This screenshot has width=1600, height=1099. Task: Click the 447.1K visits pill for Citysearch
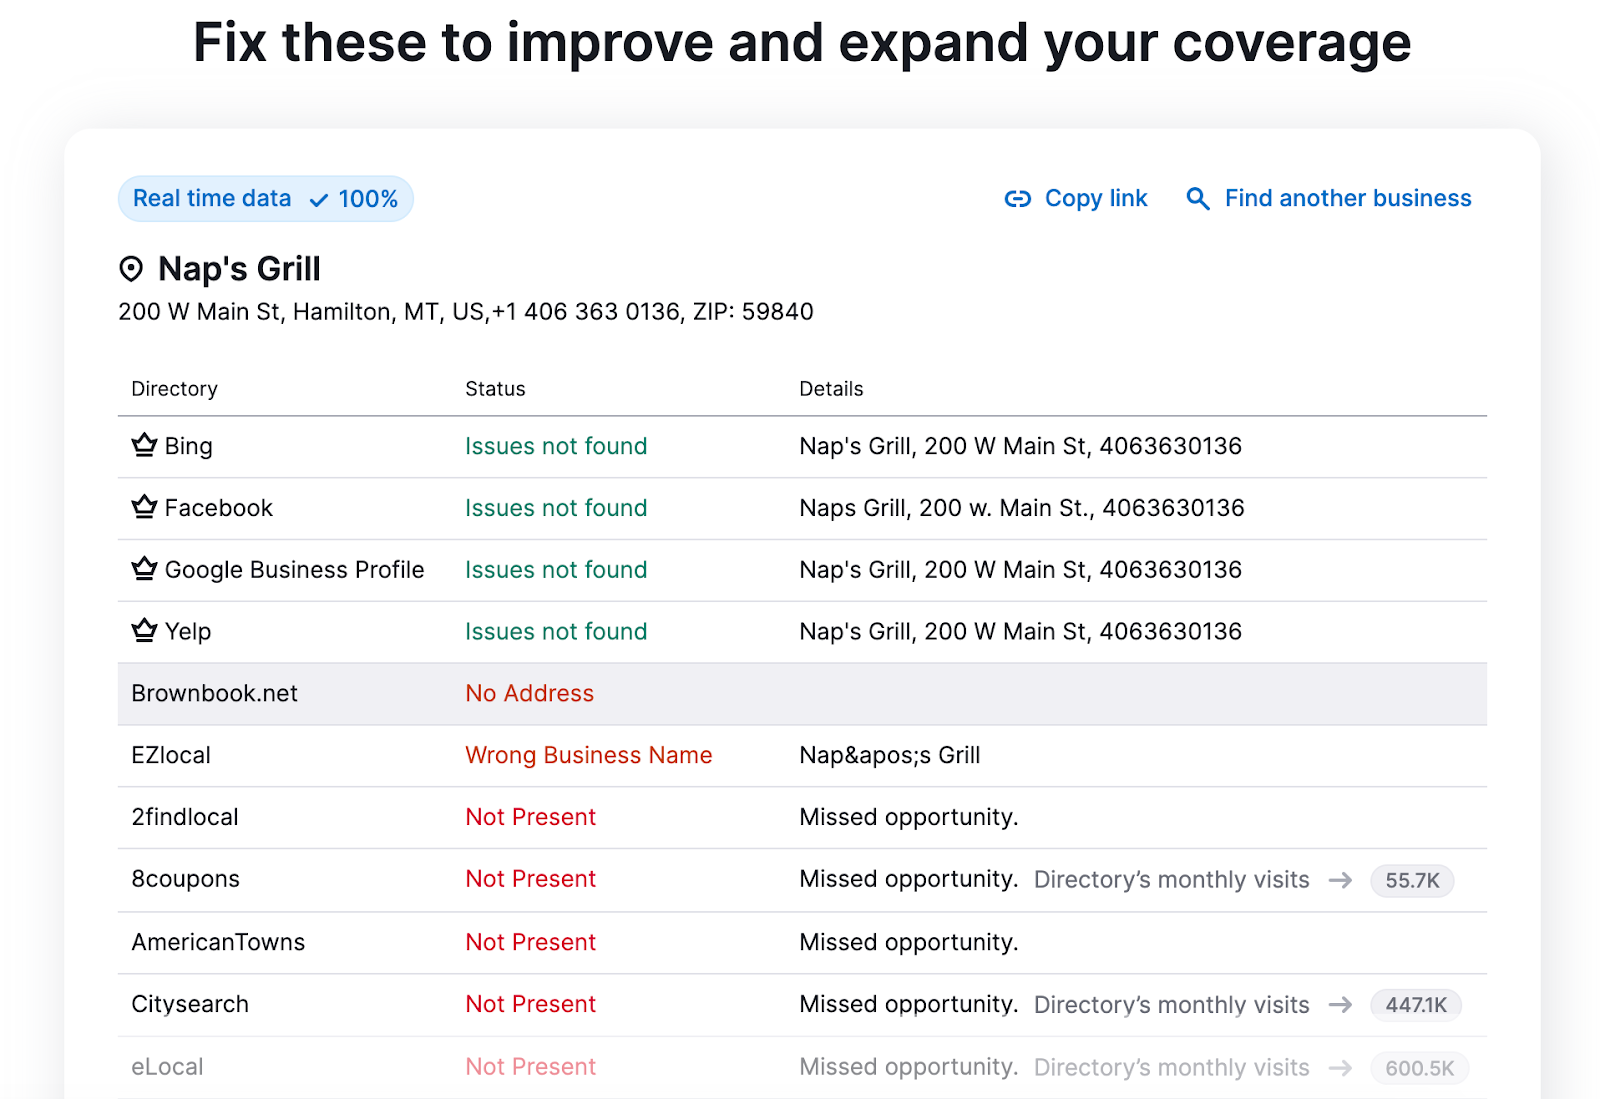(1416, 1005)
